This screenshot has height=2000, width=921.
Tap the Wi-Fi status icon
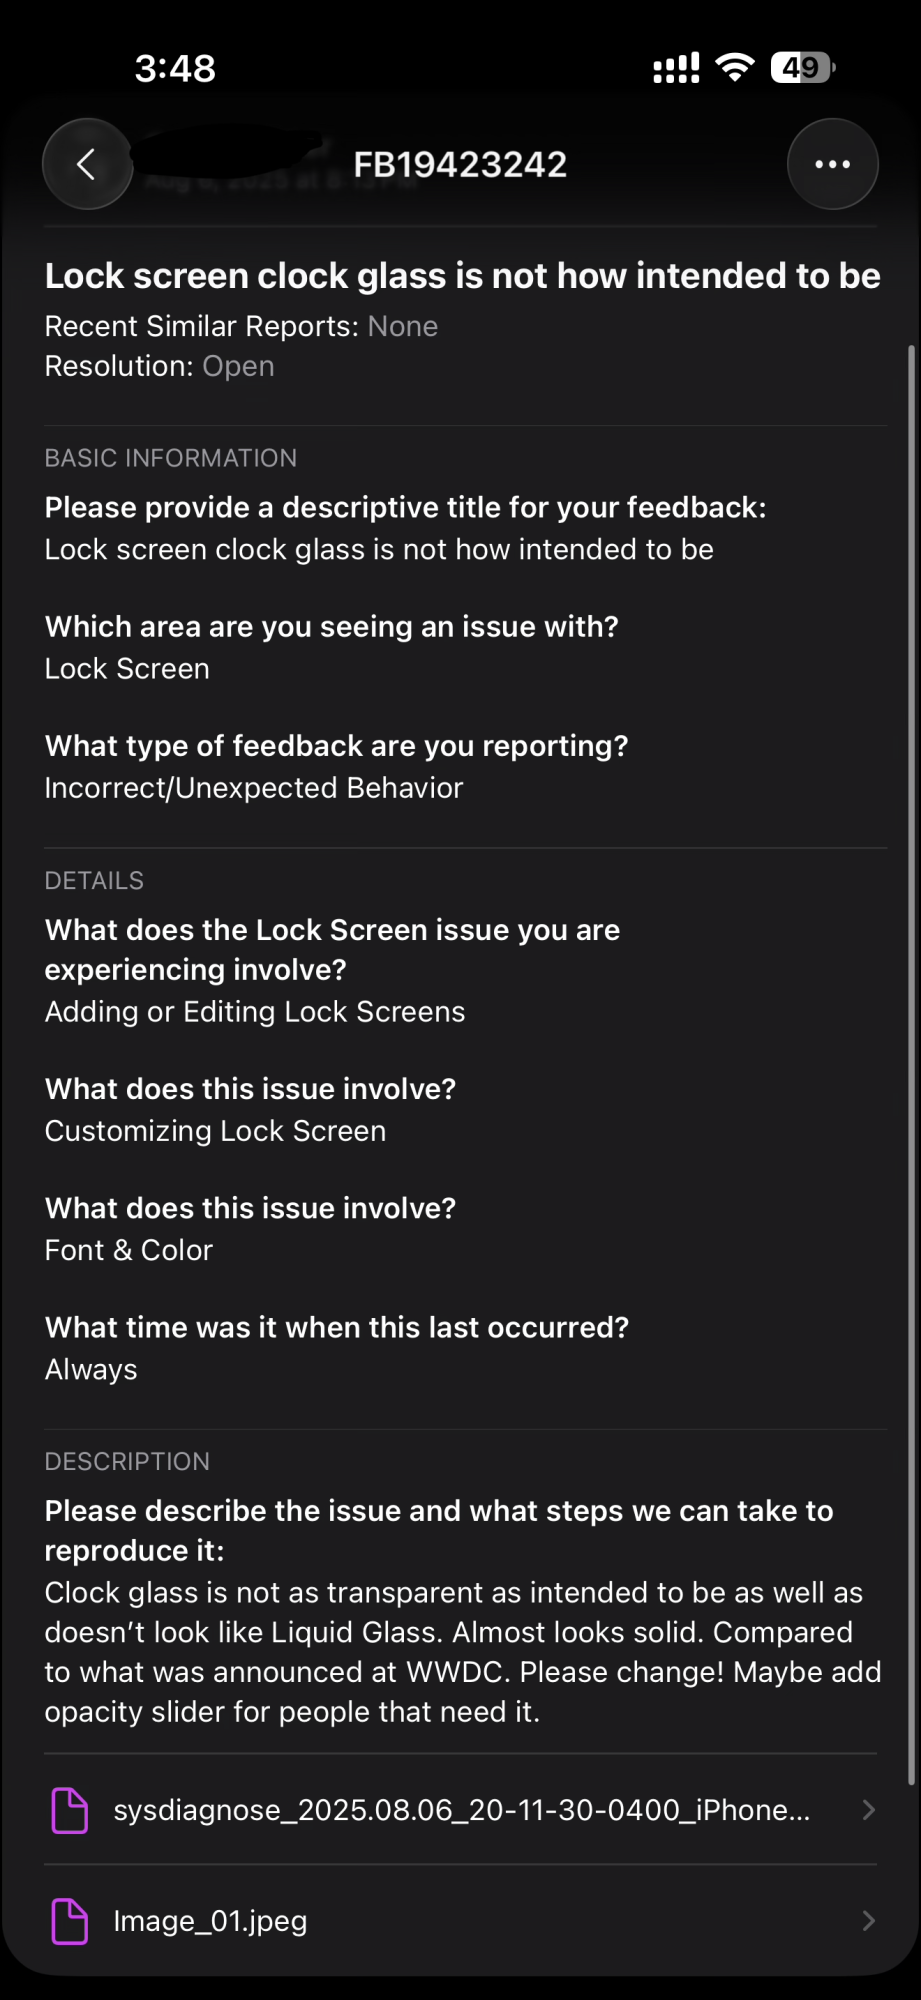pyautogui.click(x=735, y=68)
